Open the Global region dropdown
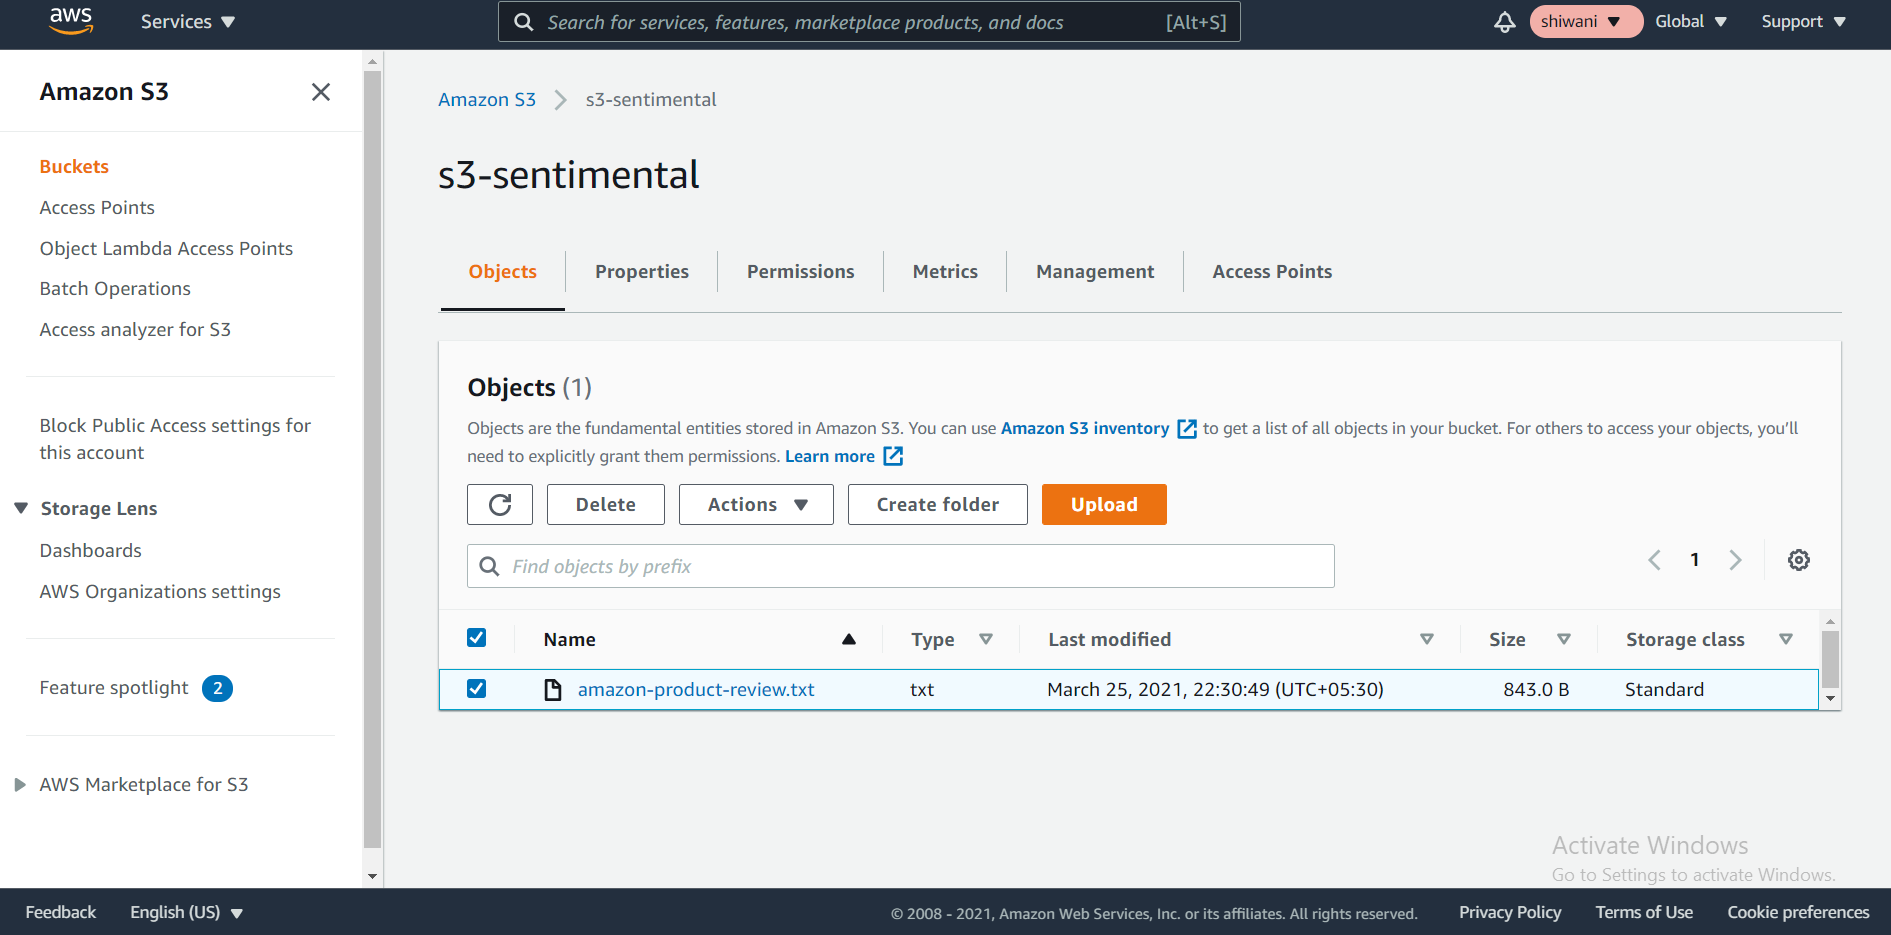This screenshot has width=1891, height=935. click(x=1691, y=22)
